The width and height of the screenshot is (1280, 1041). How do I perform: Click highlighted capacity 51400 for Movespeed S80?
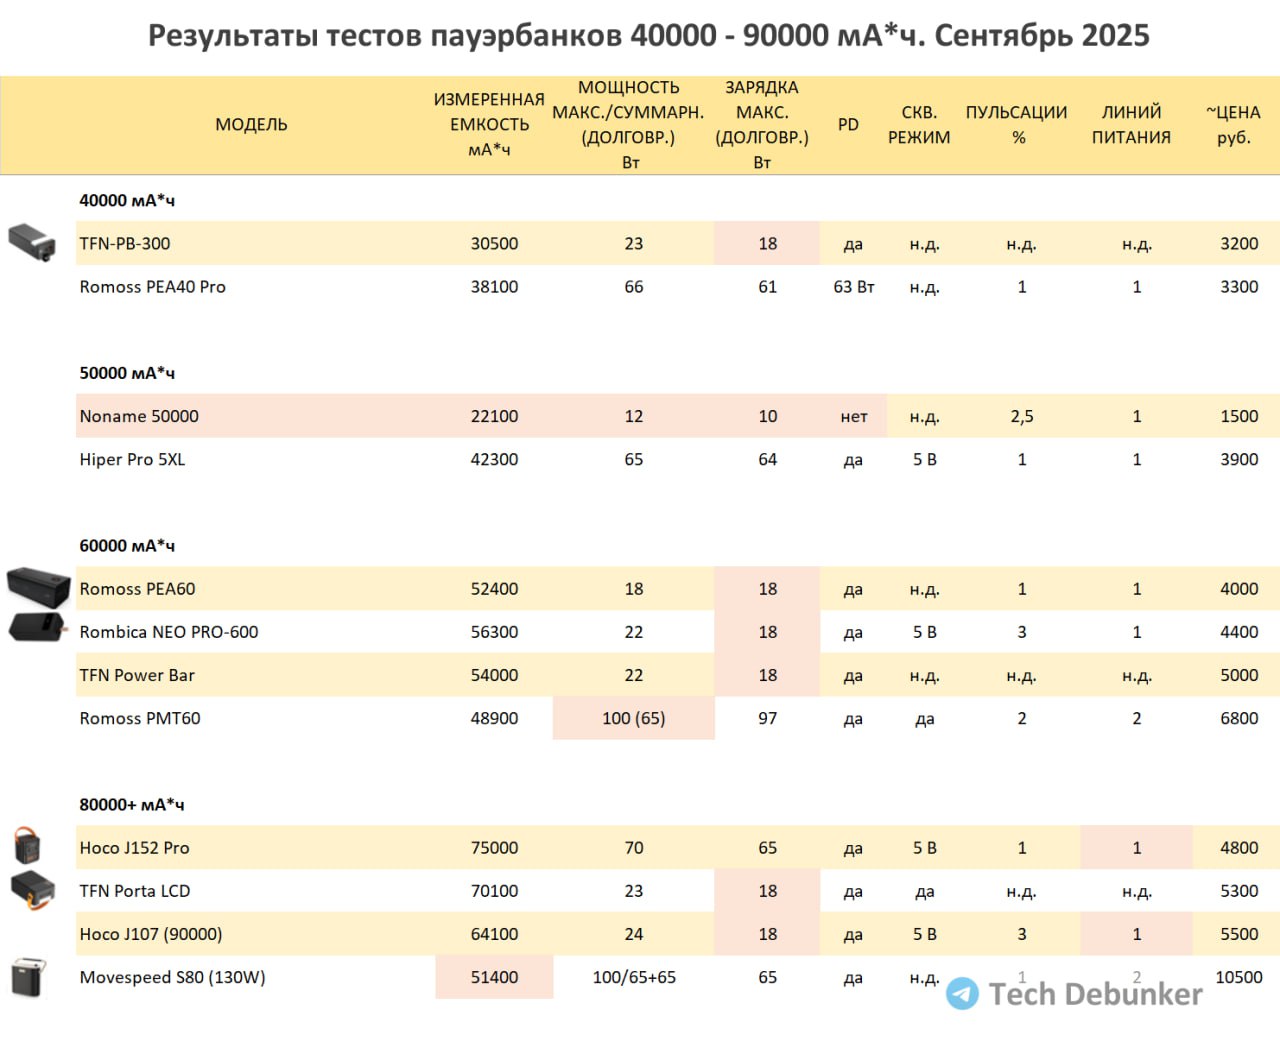[x=495, y=977]
